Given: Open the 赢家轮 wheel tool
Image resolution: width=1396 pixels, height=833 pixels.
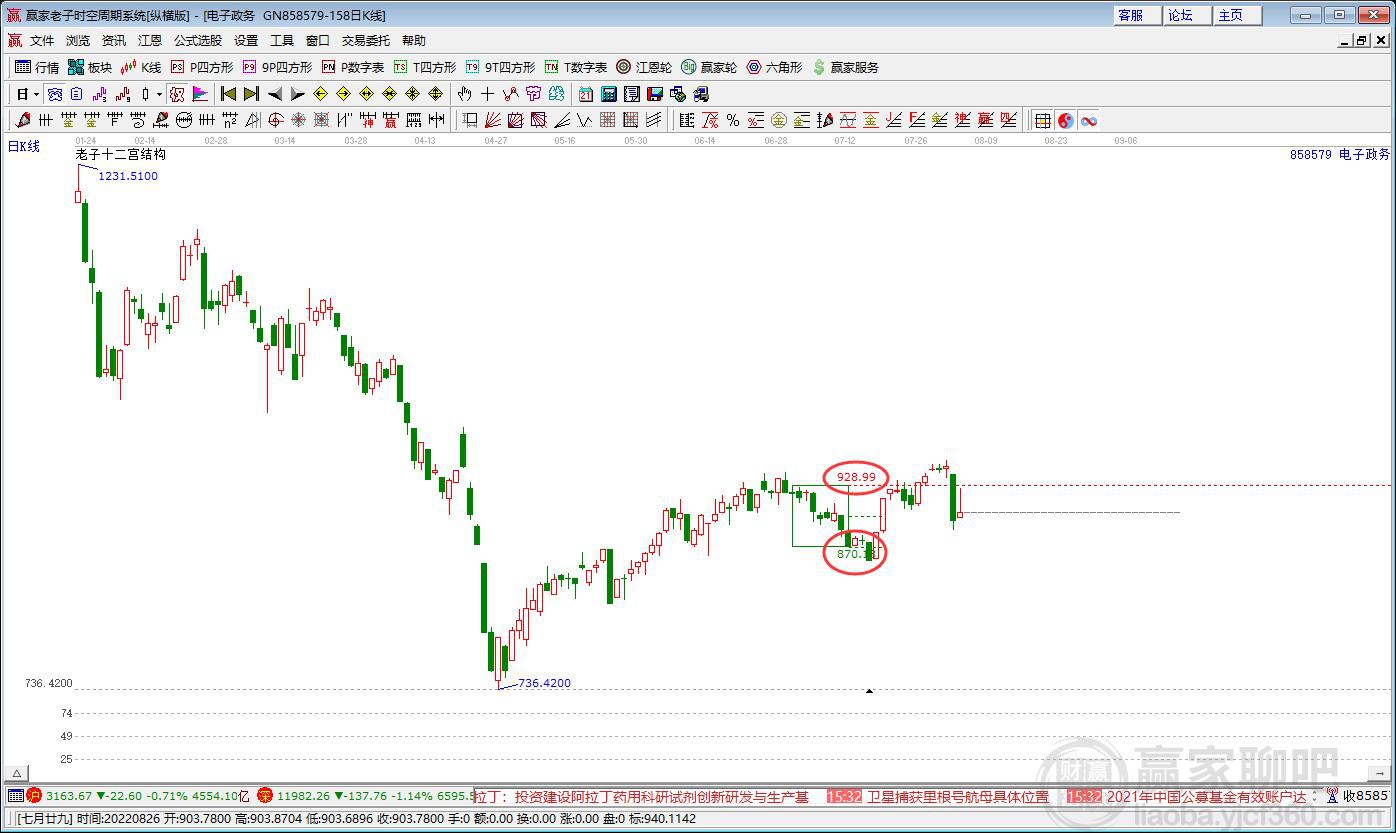Looking at the screenshot, I should tap(709, 67).
